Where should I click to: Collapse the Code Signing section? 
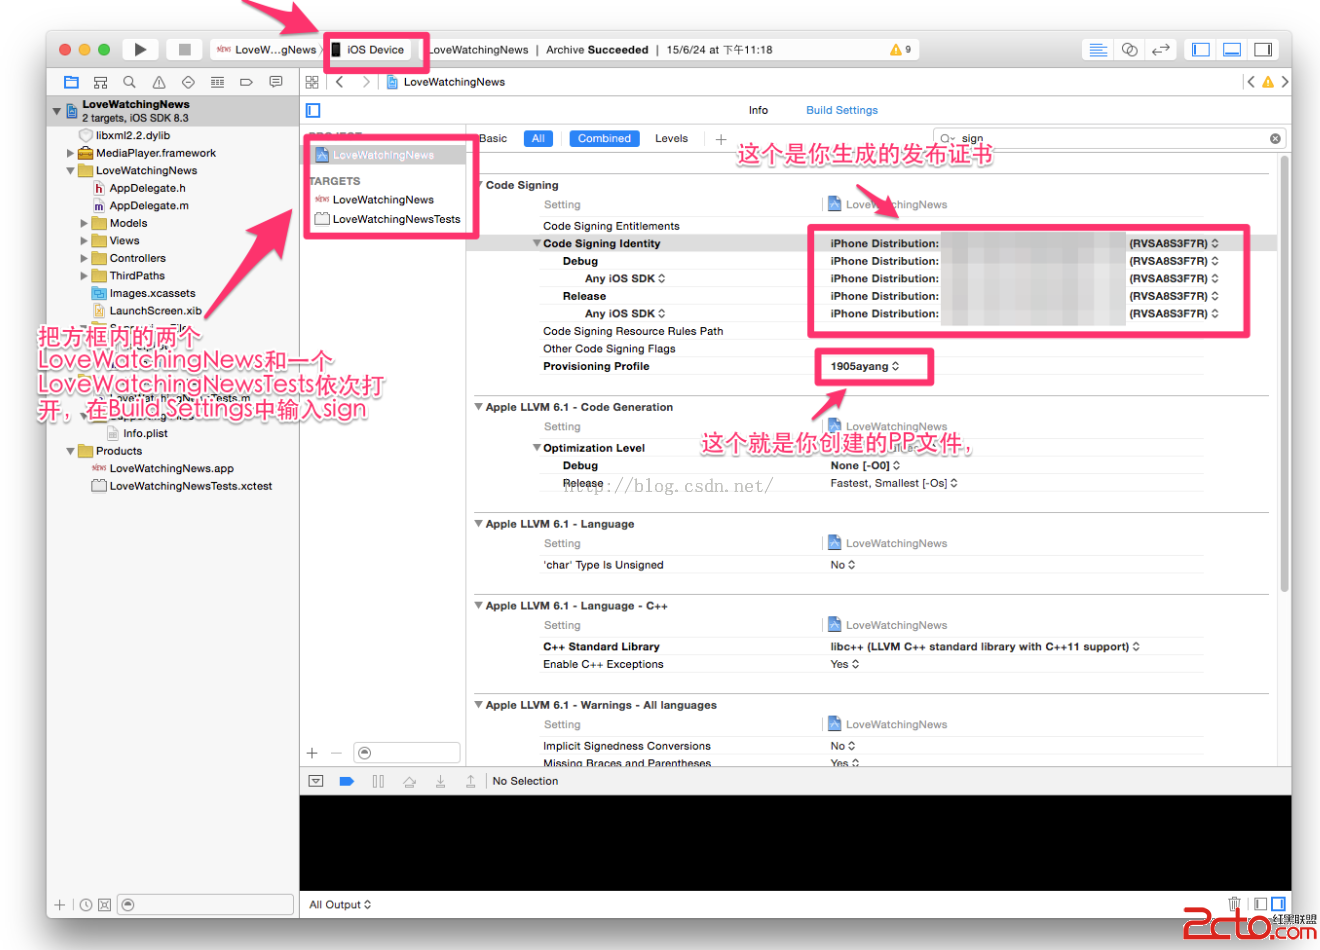click(x=479, y=185)
